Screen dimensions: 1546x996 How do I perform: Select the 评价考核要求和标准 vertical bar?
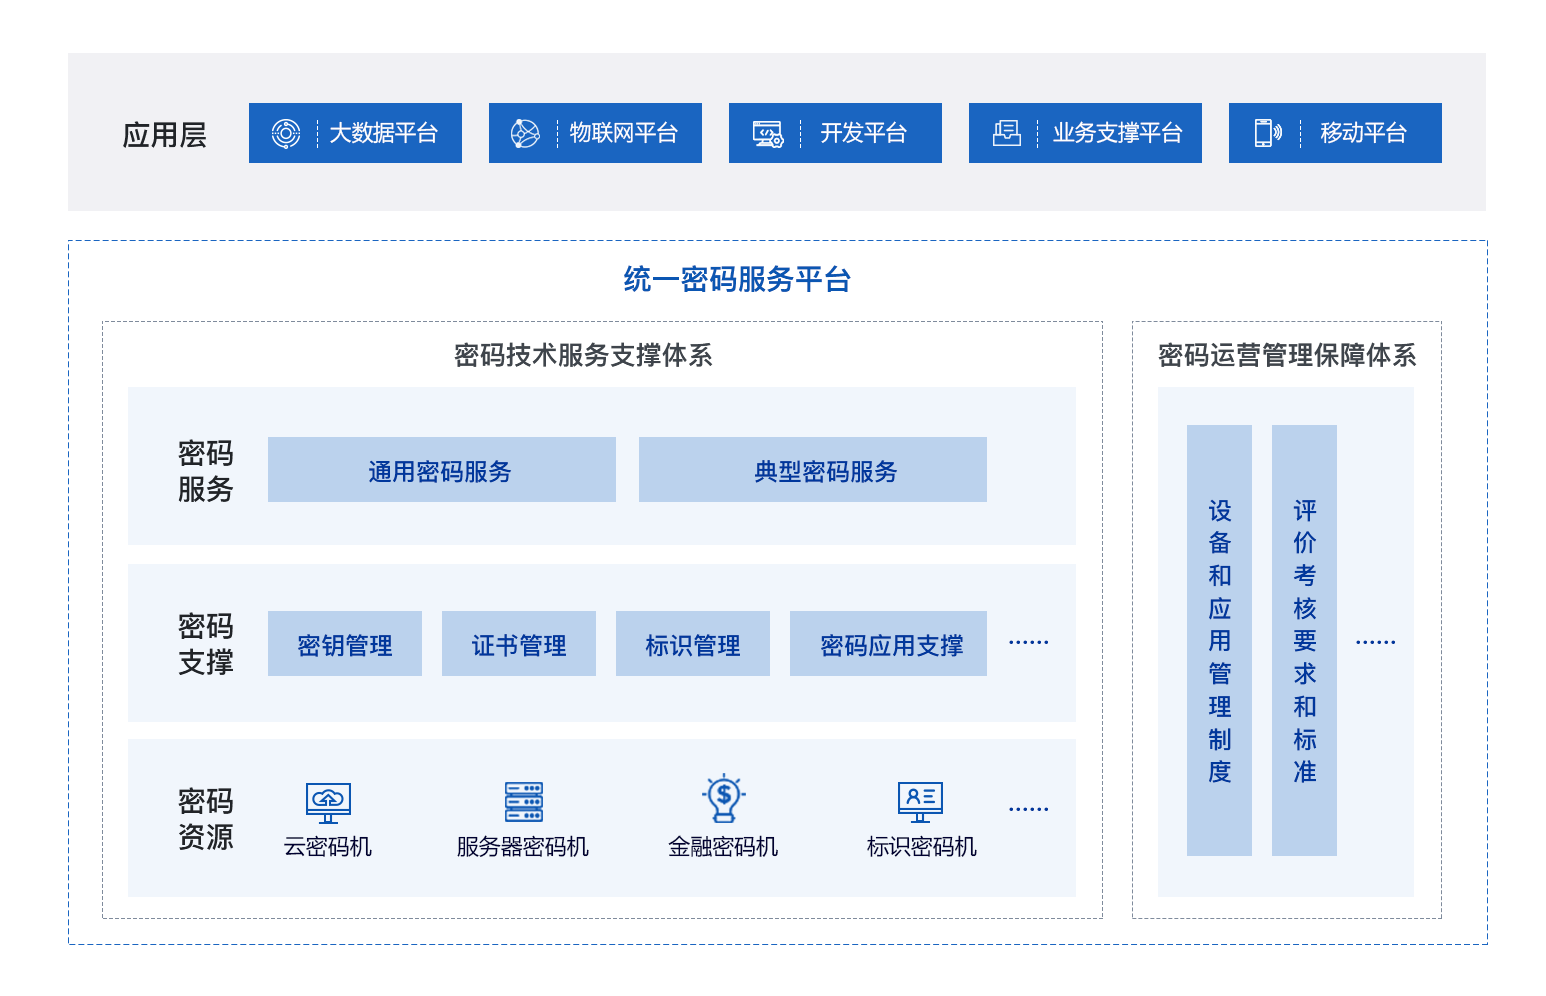point(1304,640)
